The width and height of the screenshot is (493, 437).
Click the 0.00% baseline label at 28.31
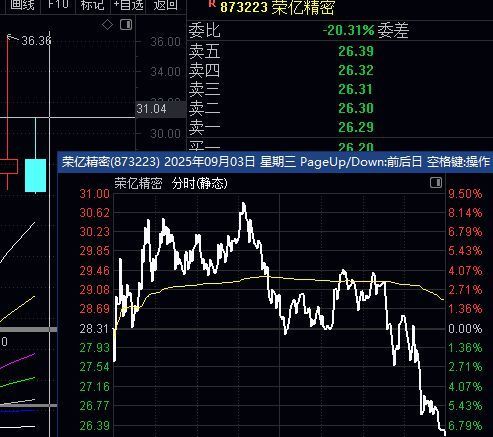465,329
